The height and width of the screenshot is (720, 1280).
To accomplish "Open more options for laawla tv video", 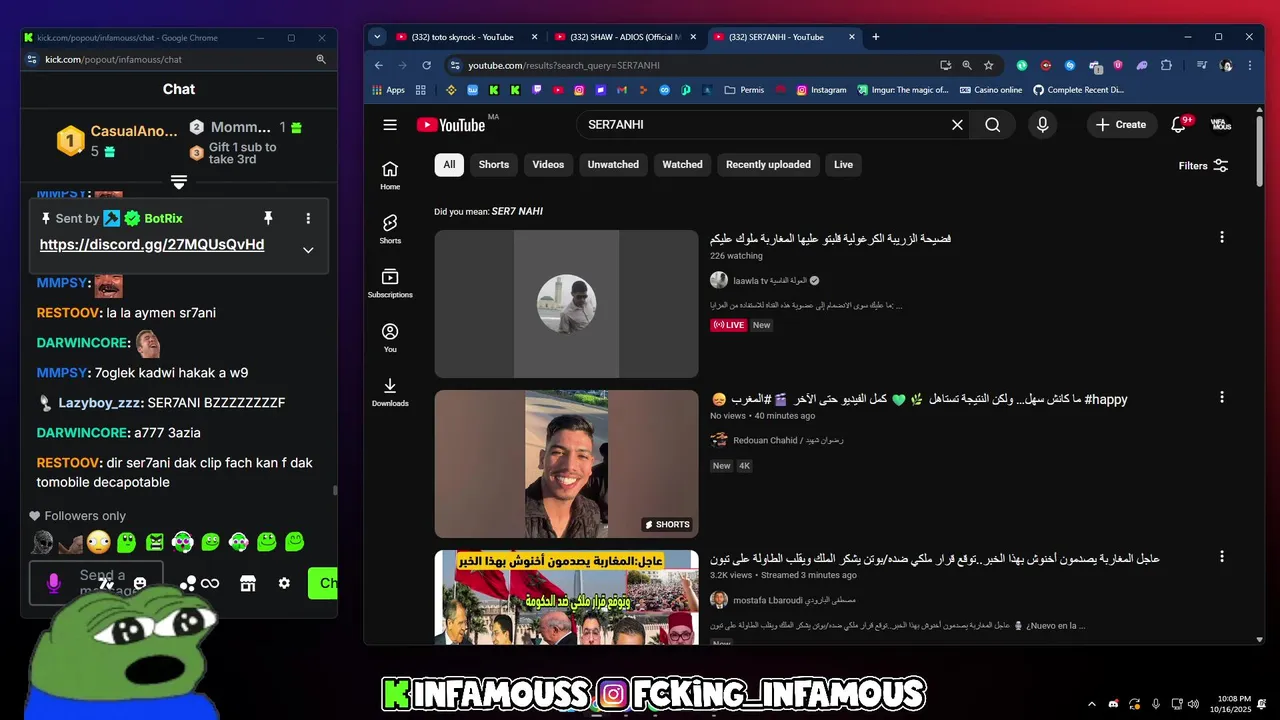I will 1221,238.
